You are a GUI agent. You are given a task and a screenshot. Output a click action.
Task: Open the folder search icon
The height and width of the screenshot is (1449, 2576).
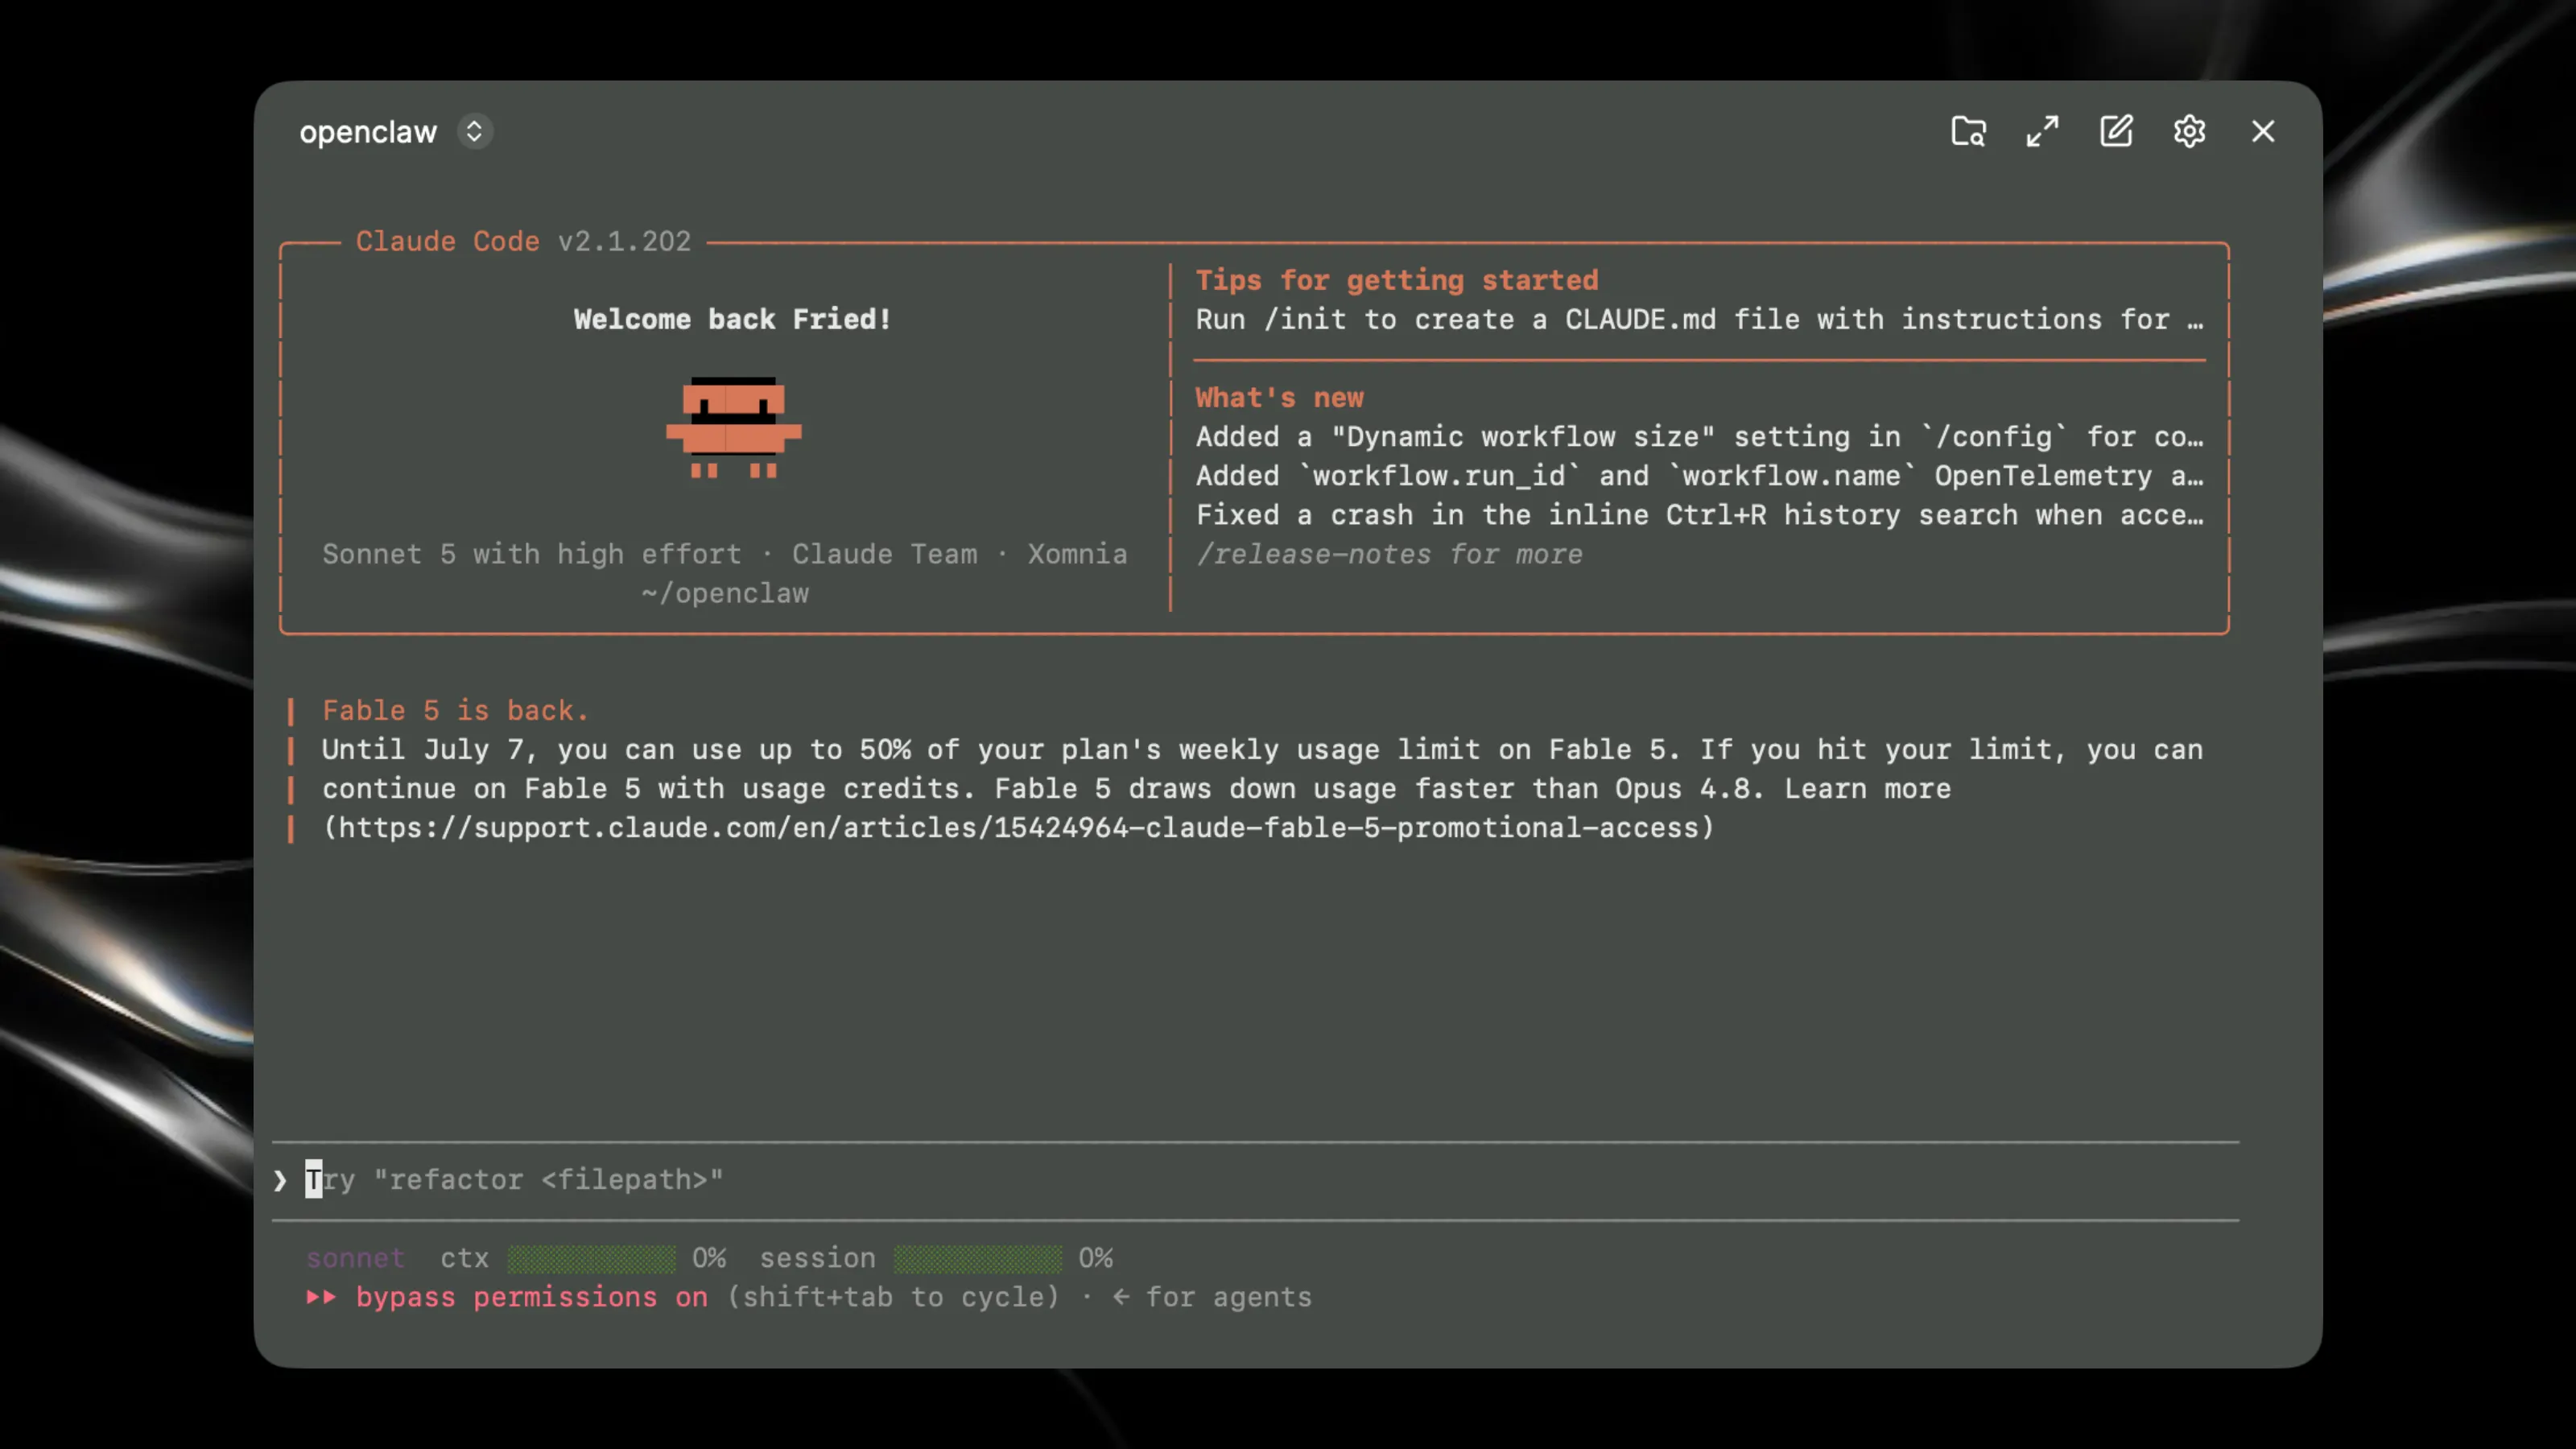coord(1968,131)
